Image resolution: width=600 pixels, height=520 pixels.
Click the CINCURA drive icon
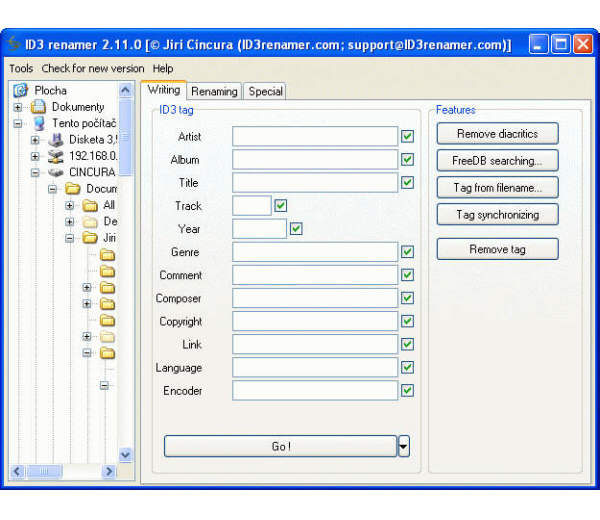click(55, 172)
